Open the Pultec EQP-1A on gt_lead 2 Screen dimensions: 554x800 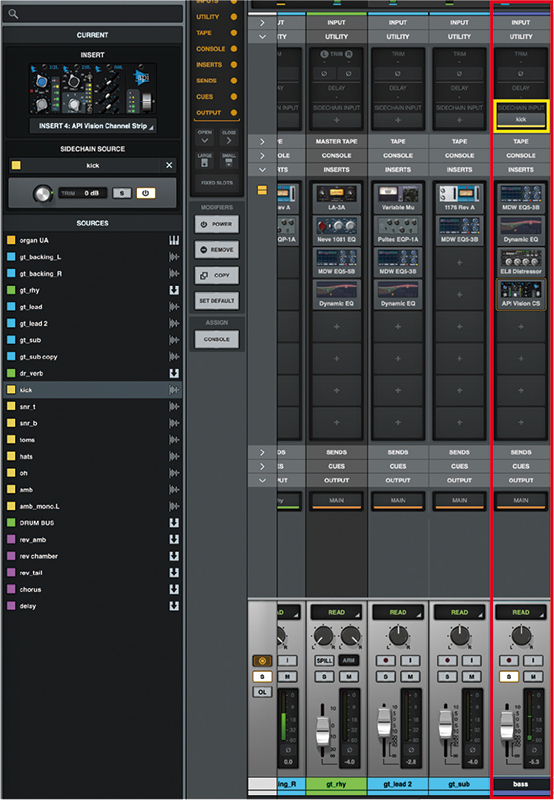[x=398, y=230]
